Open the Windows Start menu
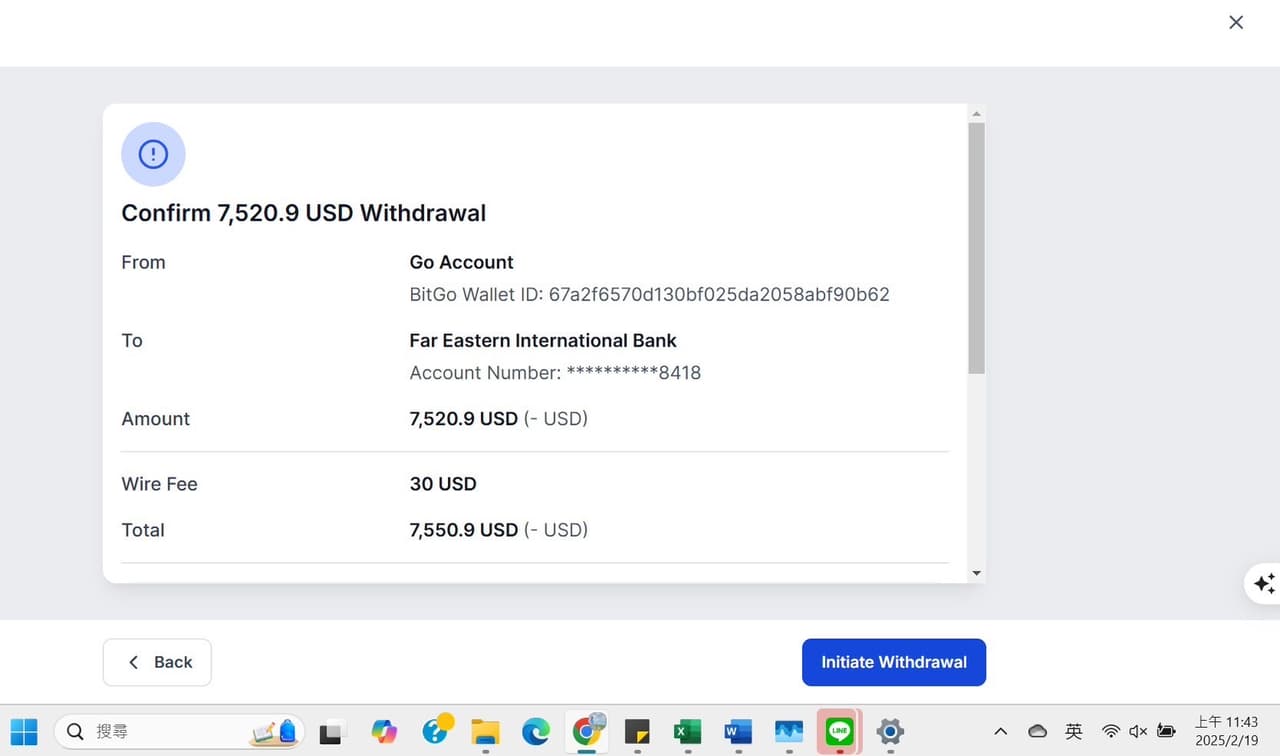The height and width of the screenshot is (756, 1280). 24,732
